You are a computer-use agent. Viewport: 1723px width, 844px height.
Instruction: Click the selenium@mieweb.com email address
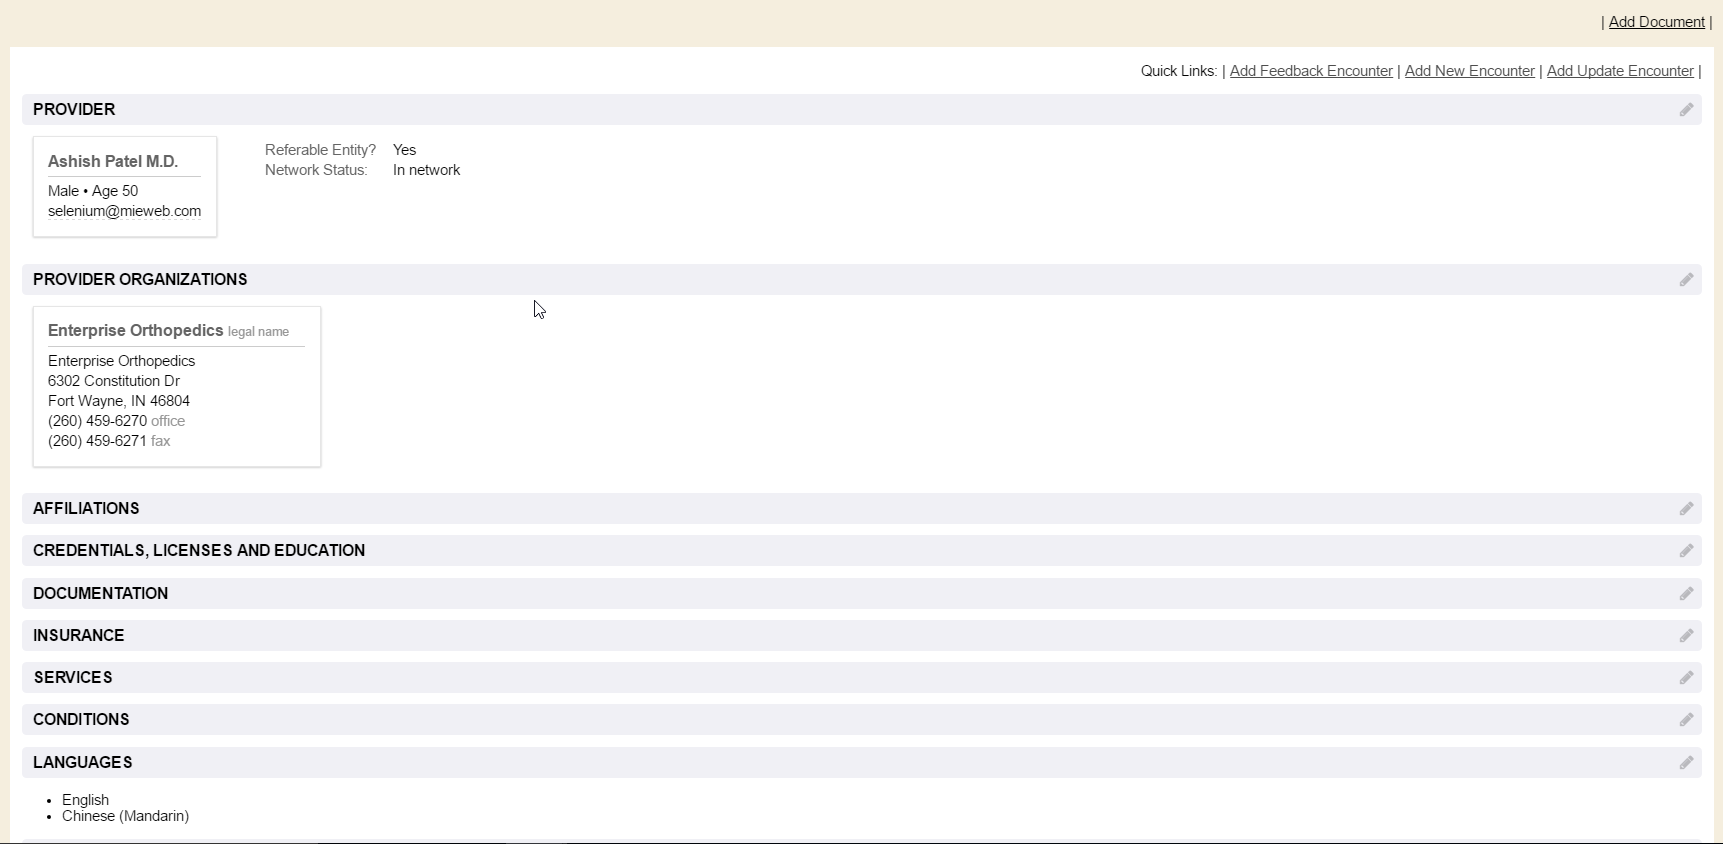tap(124, 211)
